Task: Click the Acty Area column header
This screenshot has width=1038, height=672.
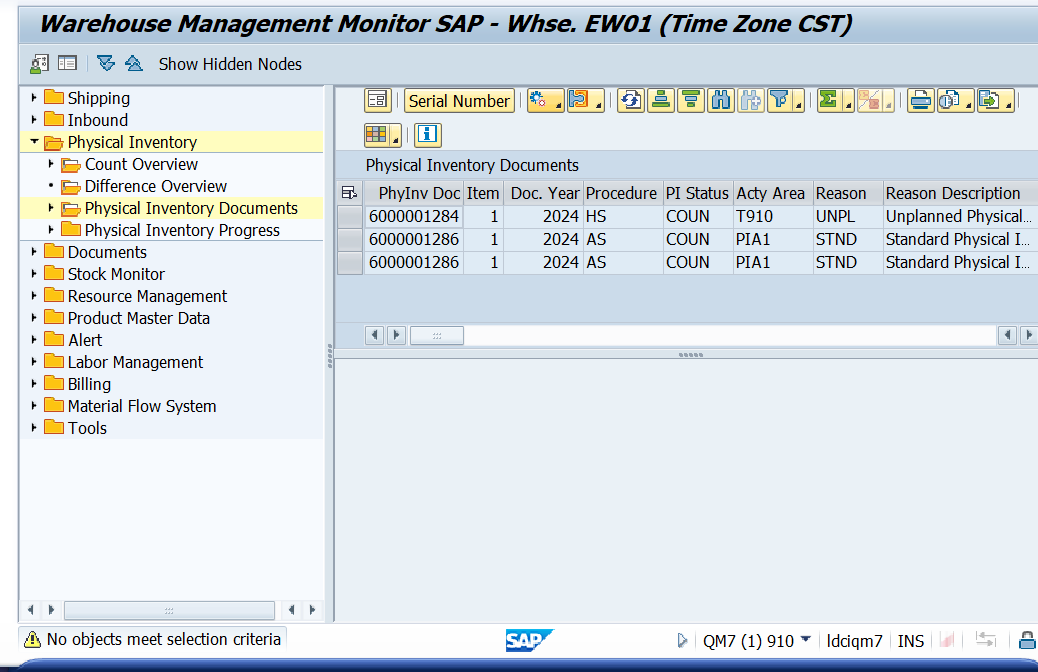Action: click(x=773, y=193)
